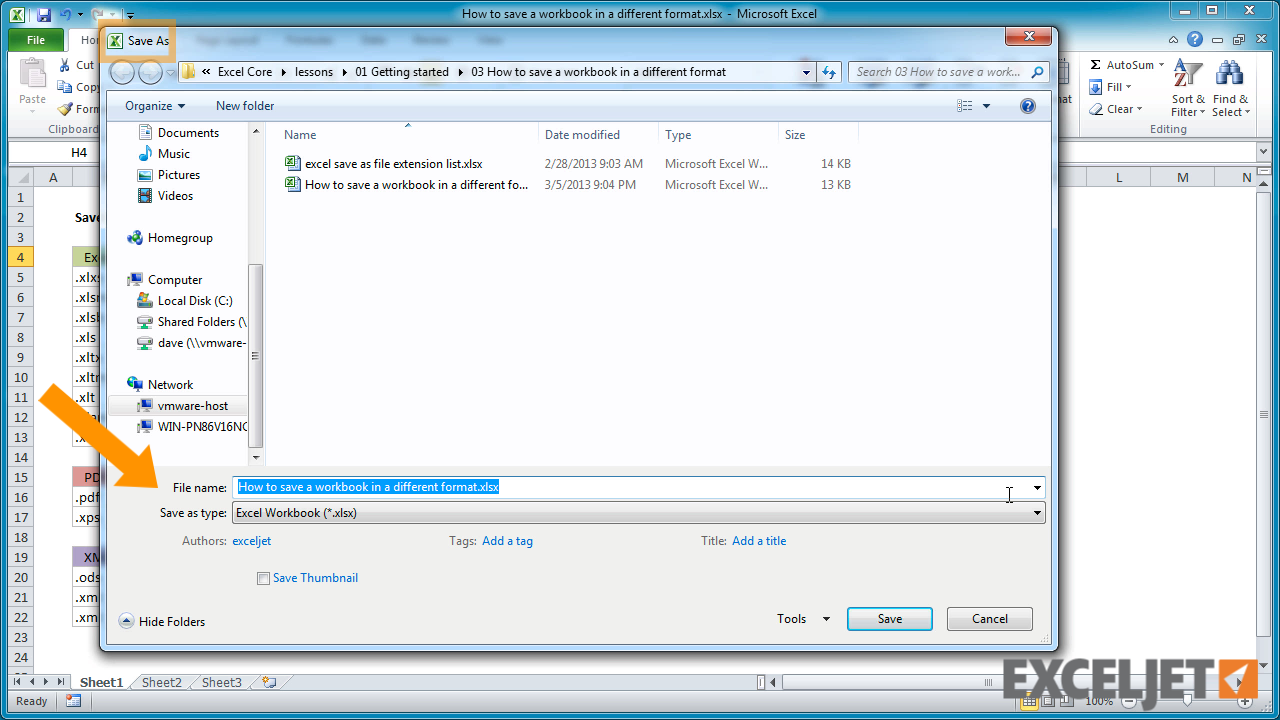Click the search magnifier icon in dialog
This screenshot has height=720, width=1280.
[x=1037, y=72]
